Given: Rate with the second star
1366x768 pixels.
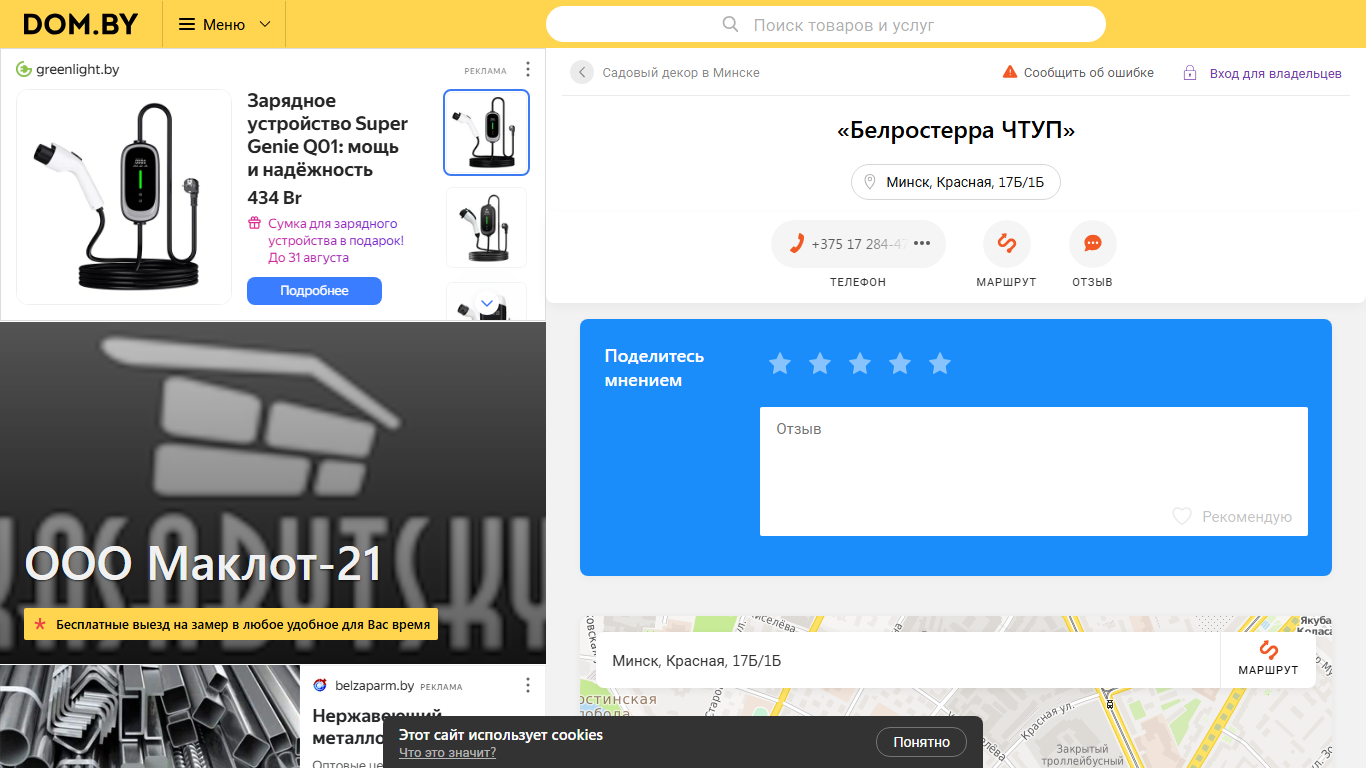Looking at the screenshot, I should tap(820, 363).
